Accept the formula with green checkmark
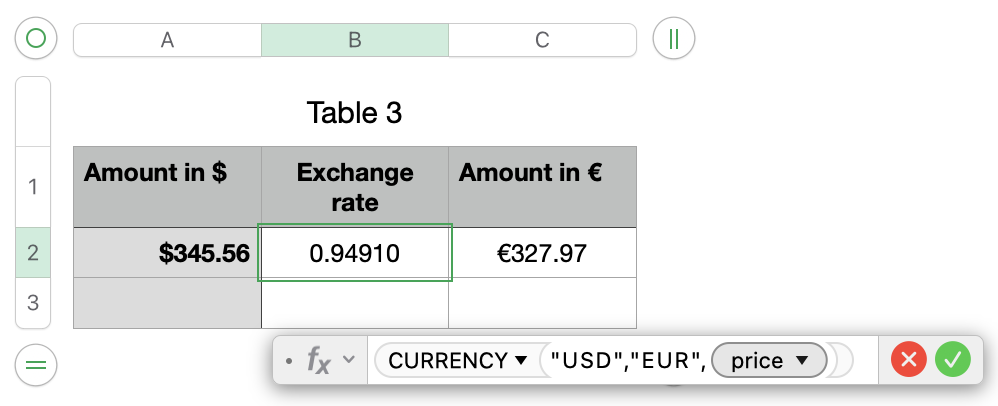This screenshot has height=406, width=998. 953,360
